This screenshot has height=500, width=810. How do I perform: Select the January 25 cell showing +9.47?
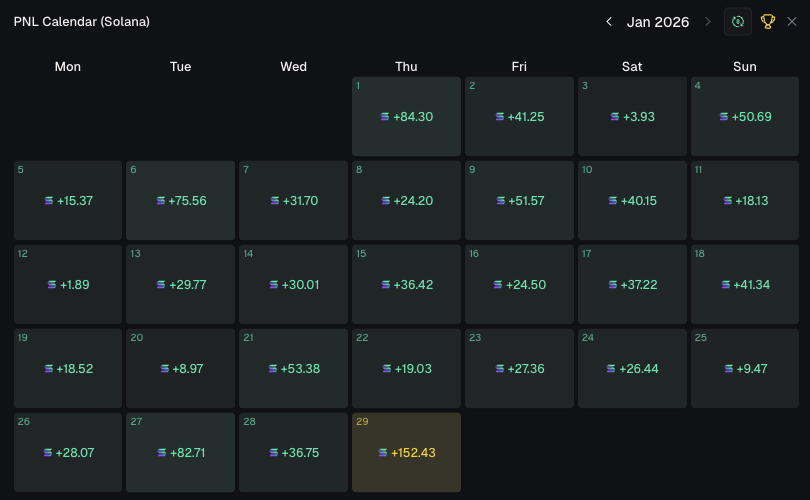coord(745,368)
